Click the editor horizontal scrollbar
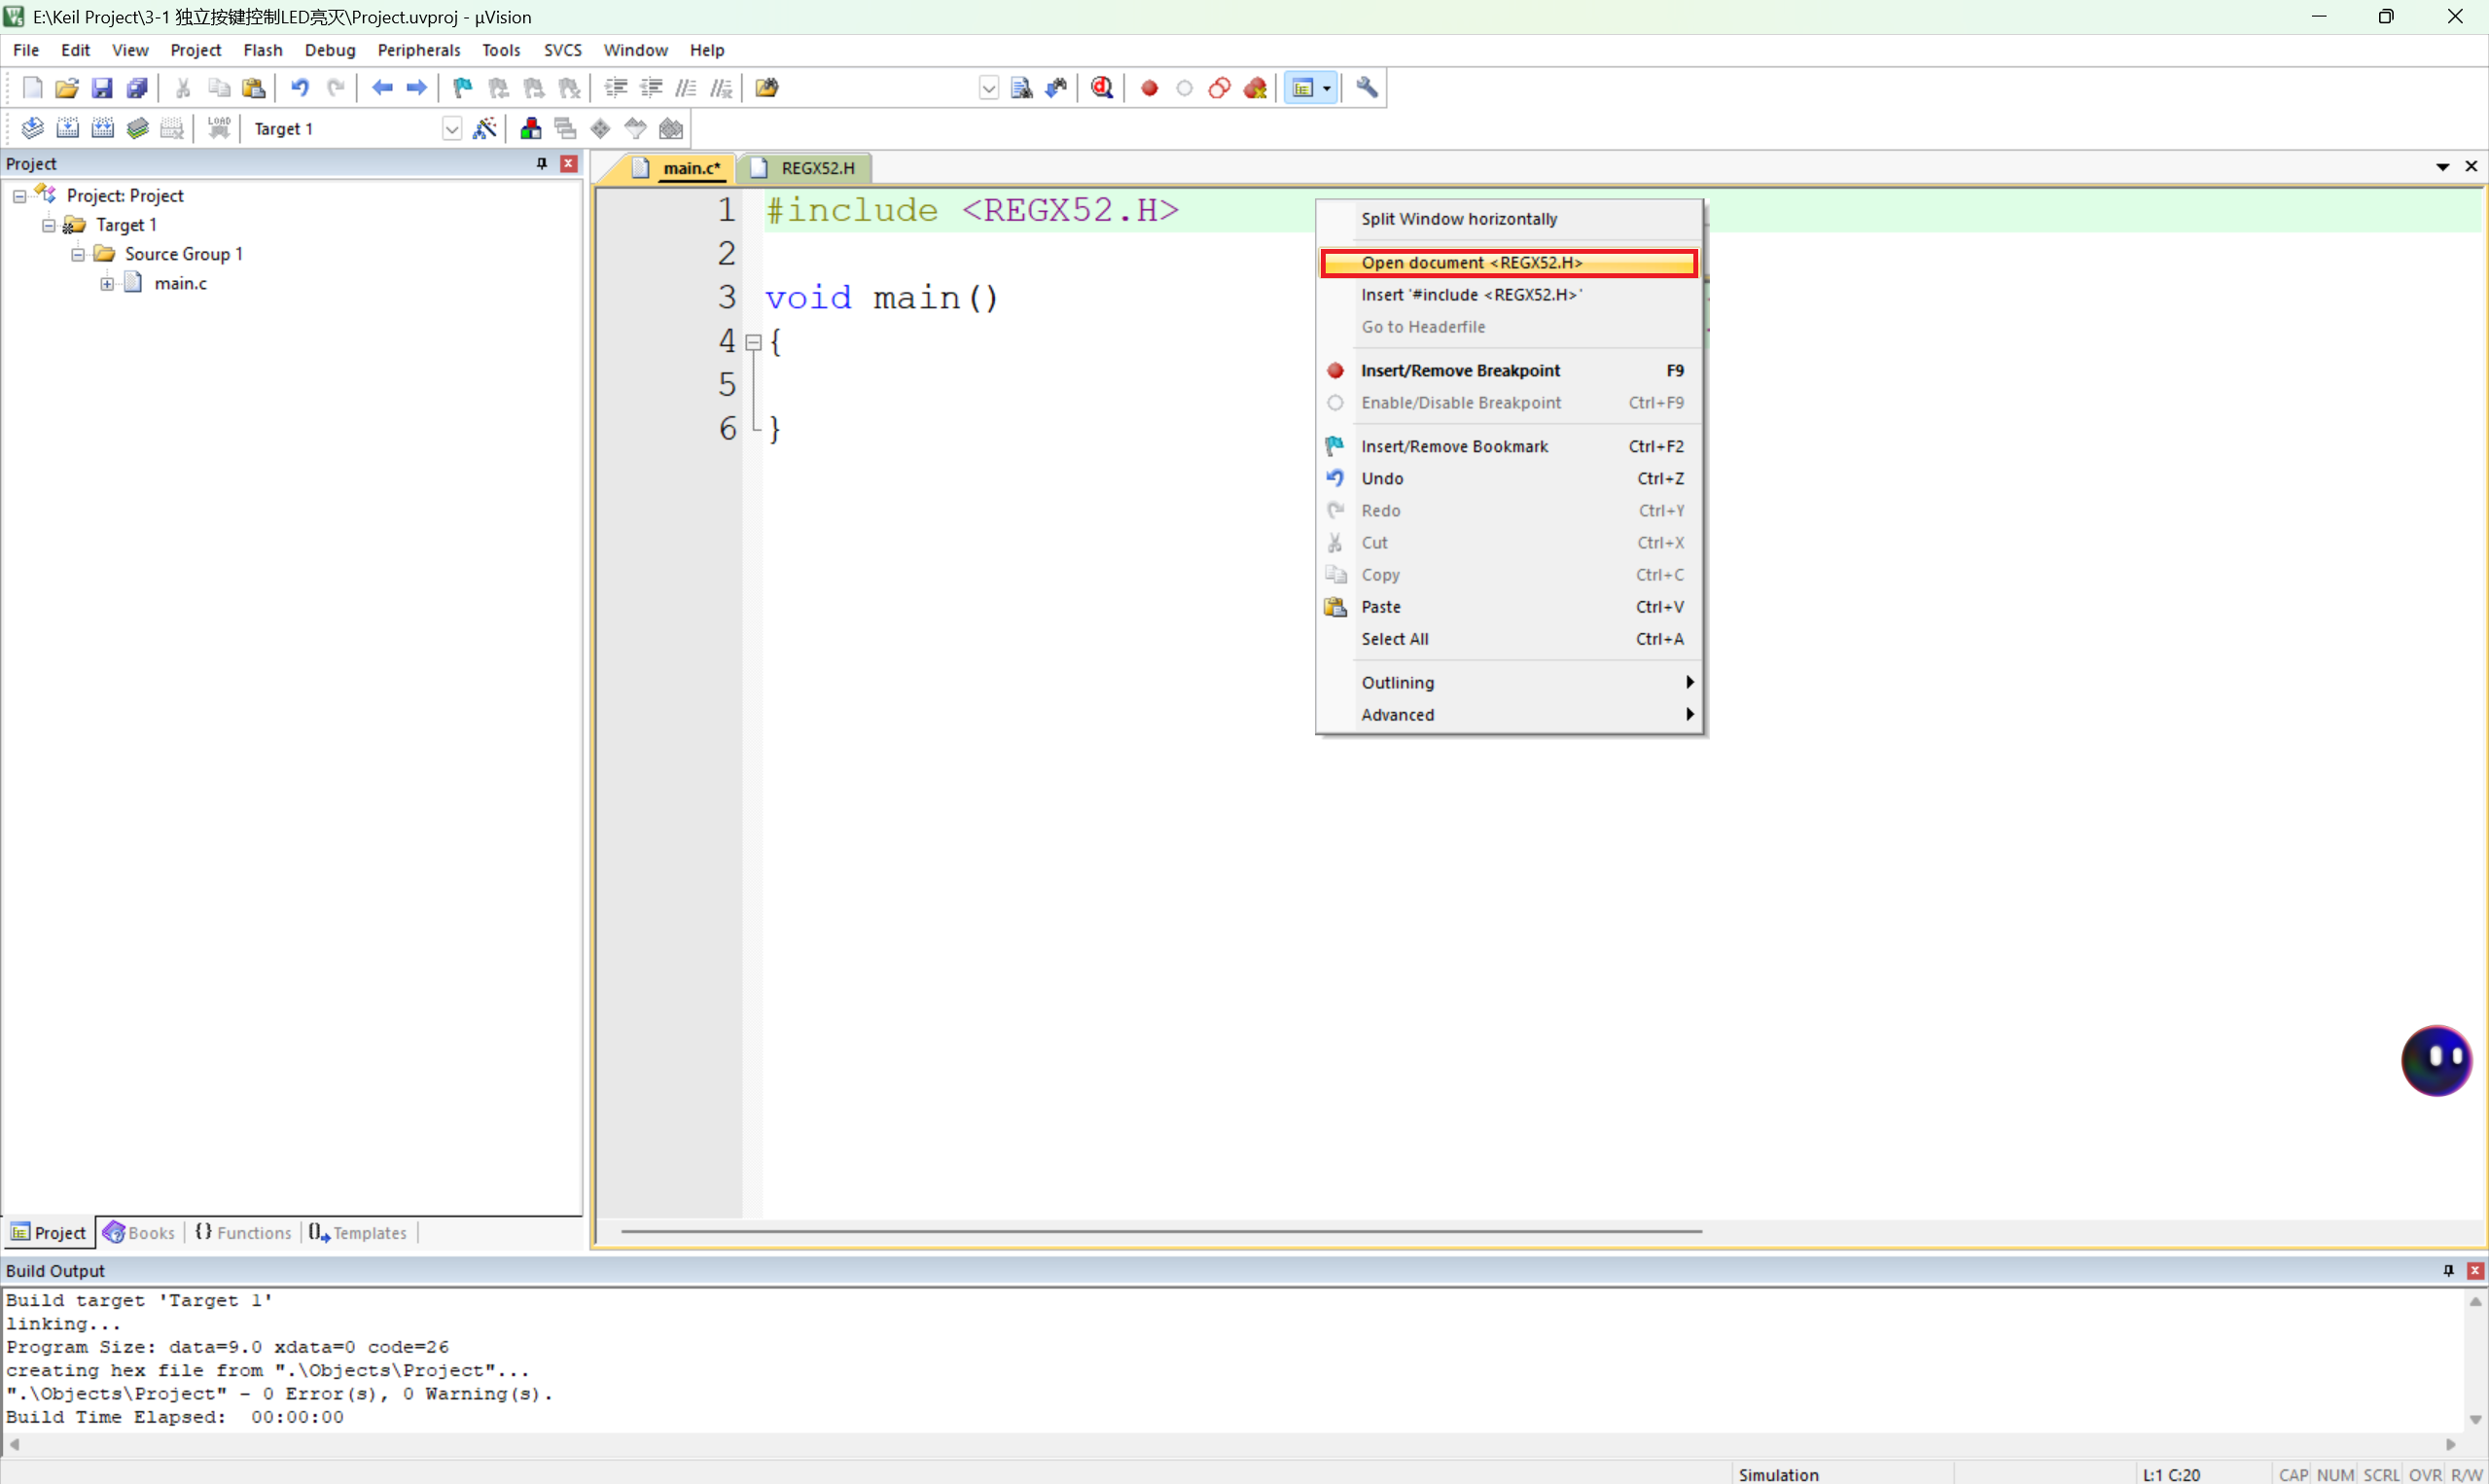The width and height of the screenshot is (2489, 1484). (1160, 1231)
